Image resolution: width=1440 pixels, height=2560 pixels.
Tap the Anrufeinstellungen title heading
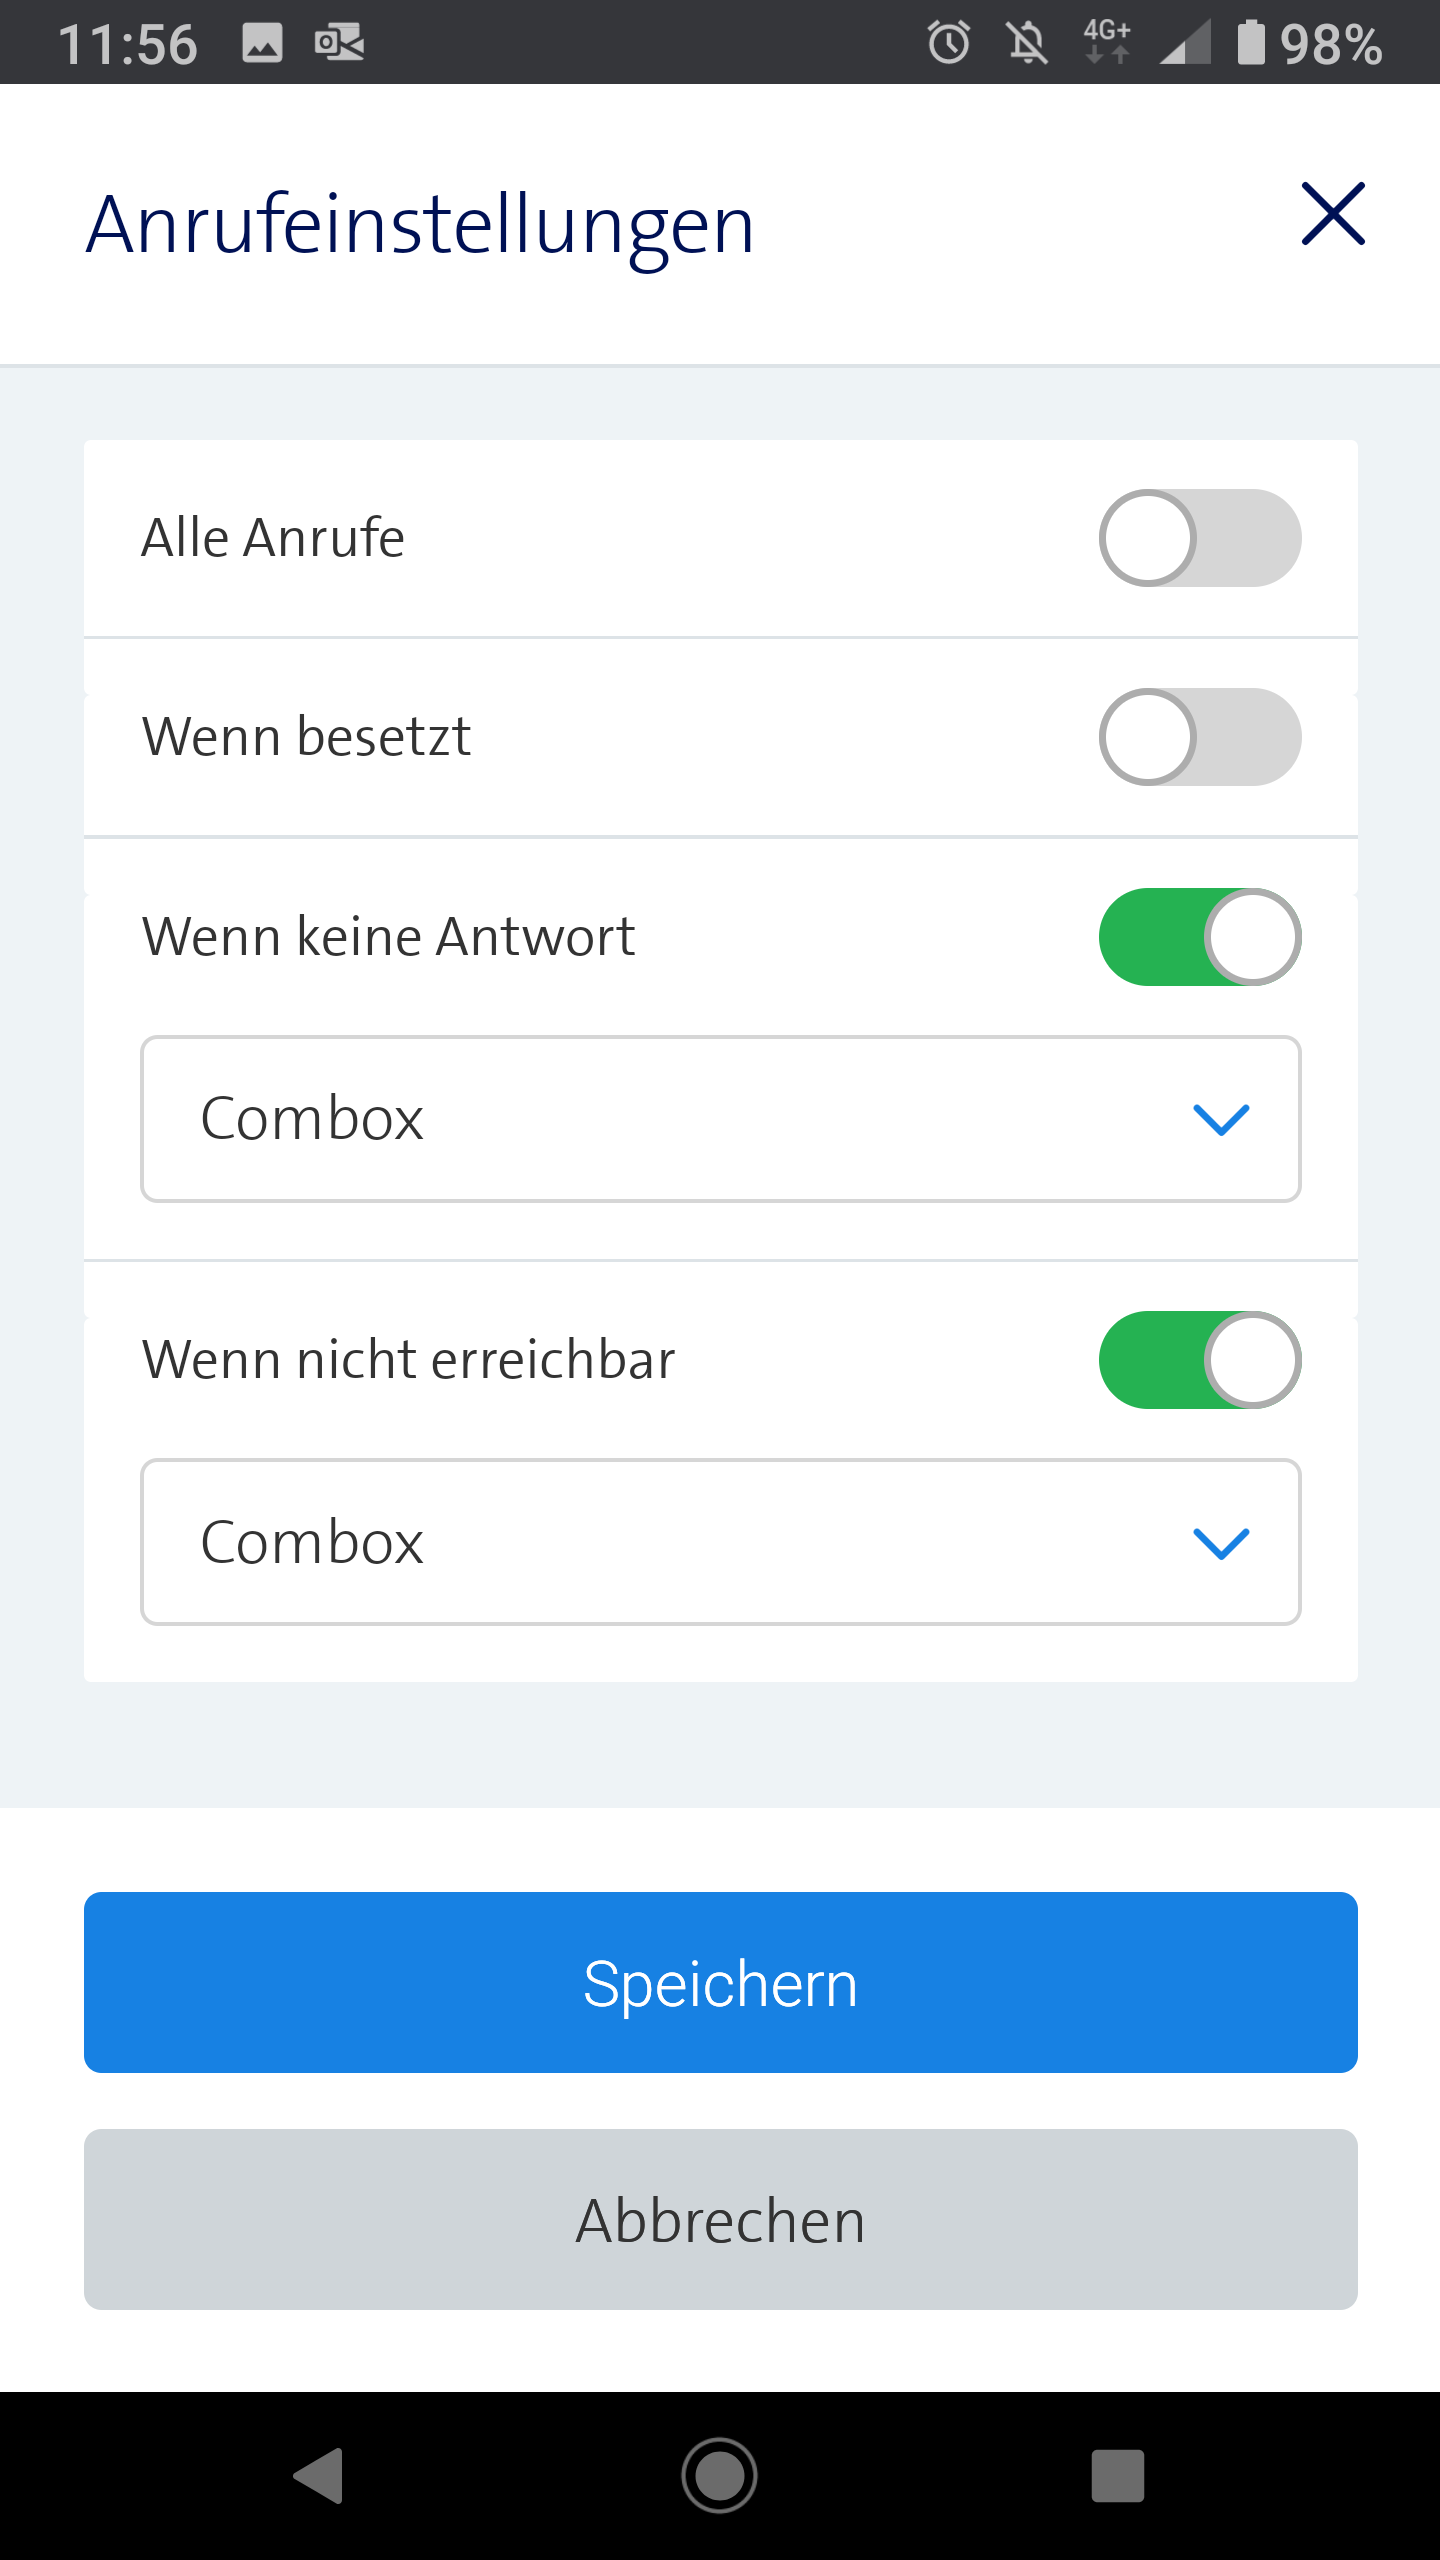pyautogui.click(x=420, y=225)
